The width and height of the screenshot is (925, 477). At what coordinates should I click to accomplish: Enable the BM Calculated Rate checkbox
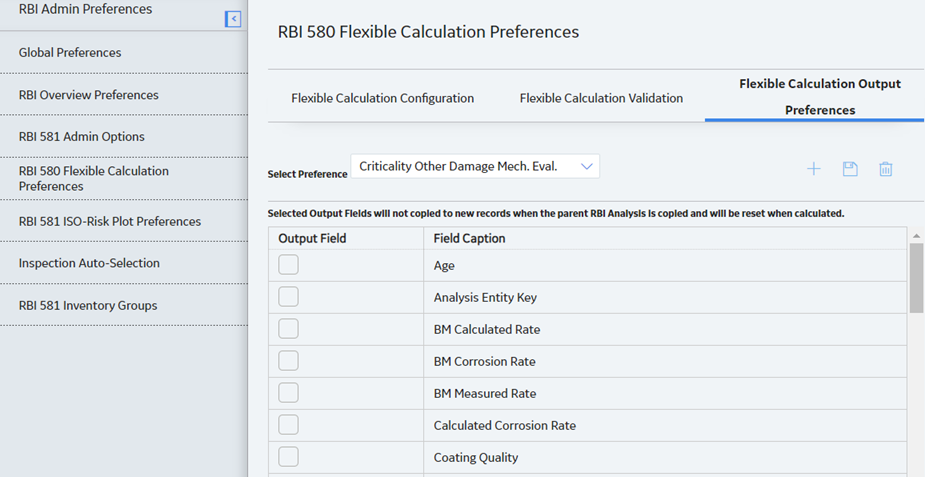click(288, 328)
